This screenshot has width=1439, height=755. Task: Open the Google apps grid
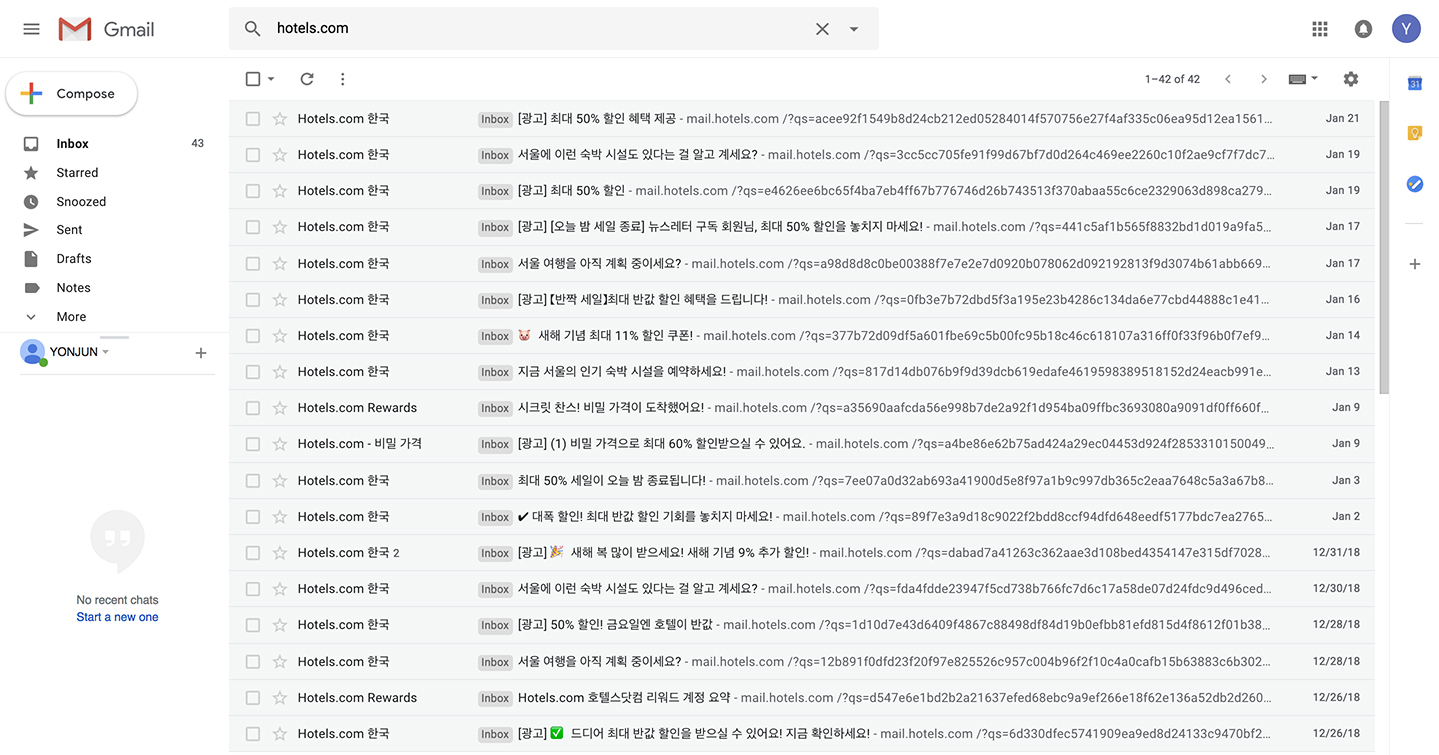coord(1320,29)
